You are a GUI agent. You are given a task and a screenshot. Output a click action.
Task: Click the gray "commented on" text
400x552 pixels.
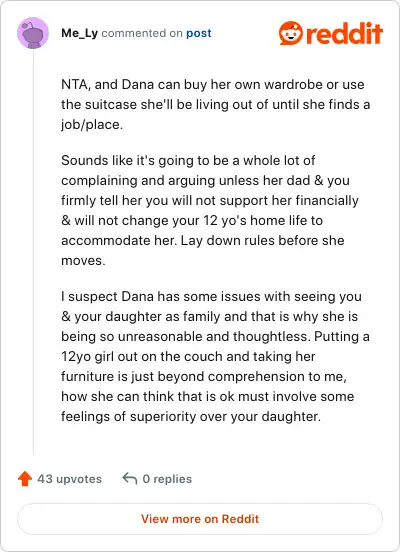coord(142,33)
